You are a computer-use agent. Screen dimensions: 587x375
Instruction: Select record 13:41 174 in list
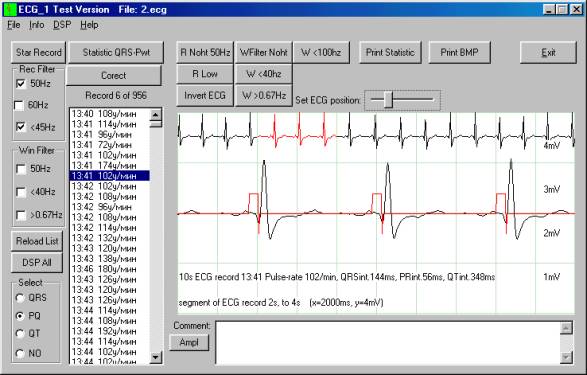(110, 165)
